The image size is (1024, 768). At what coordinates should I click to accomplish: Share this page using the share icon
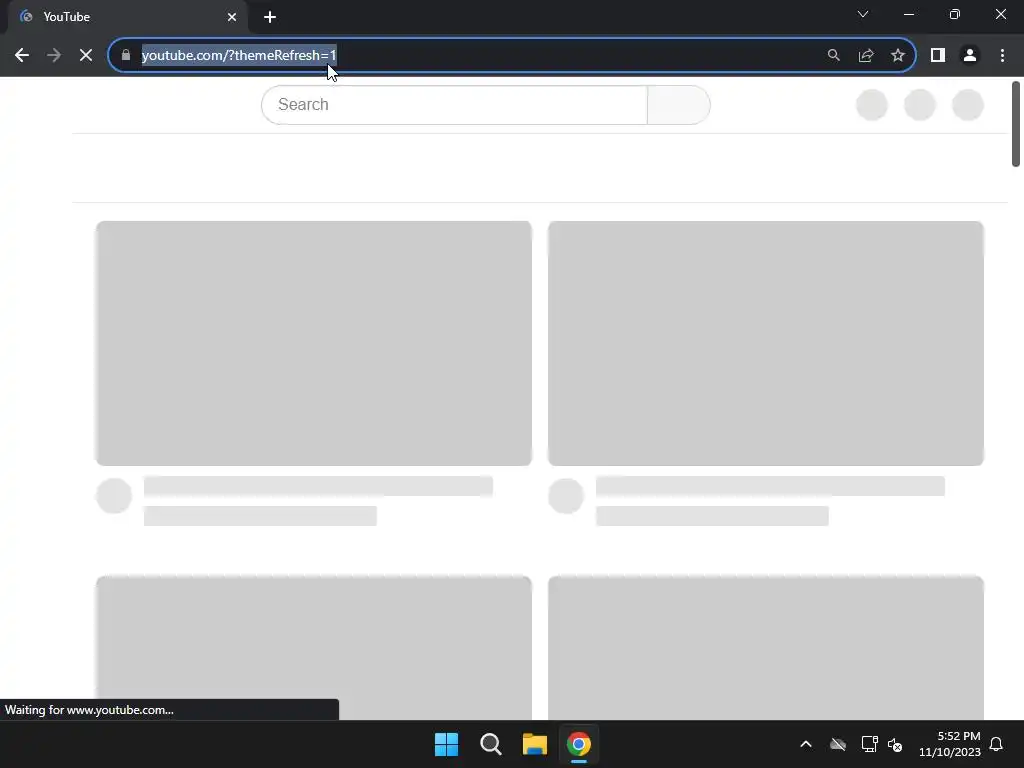click(866, 56)
